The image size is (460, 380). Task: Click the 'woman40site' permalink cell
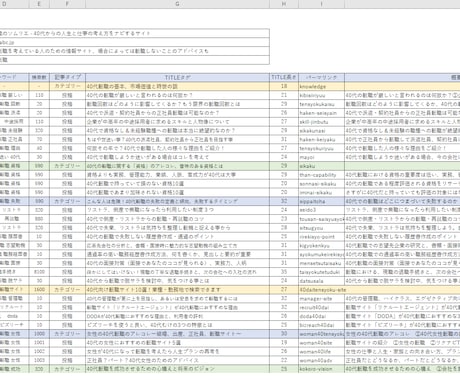322,343
